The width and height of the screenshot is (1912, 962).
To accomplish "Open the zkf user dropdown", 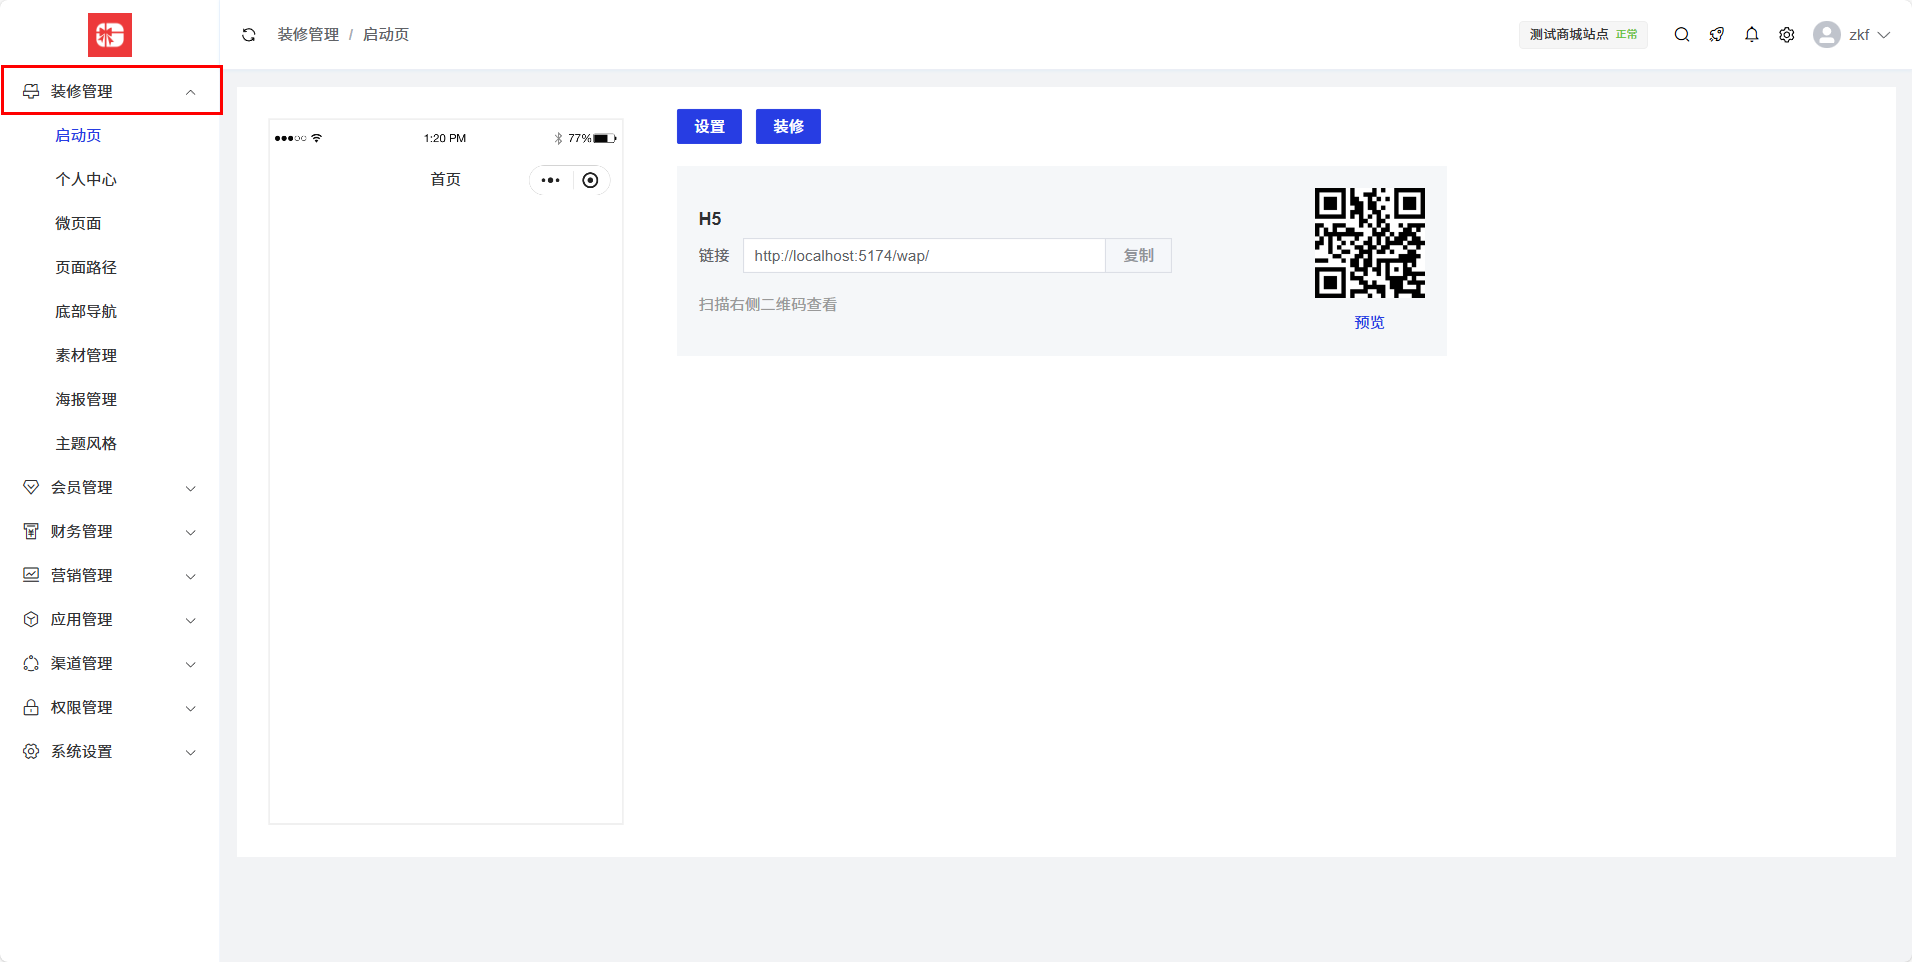I will [1853, 35].
